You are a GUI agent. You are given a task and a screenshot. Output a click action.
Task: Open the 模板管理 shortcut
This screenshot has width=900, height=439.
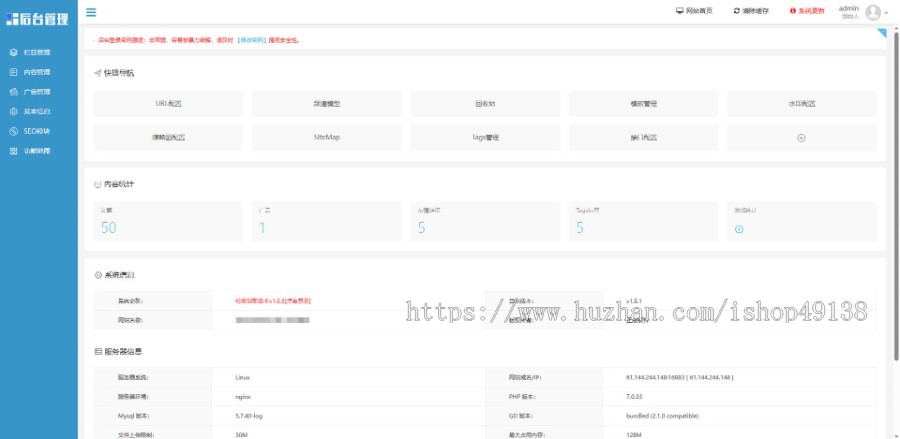tap(643, 104)
